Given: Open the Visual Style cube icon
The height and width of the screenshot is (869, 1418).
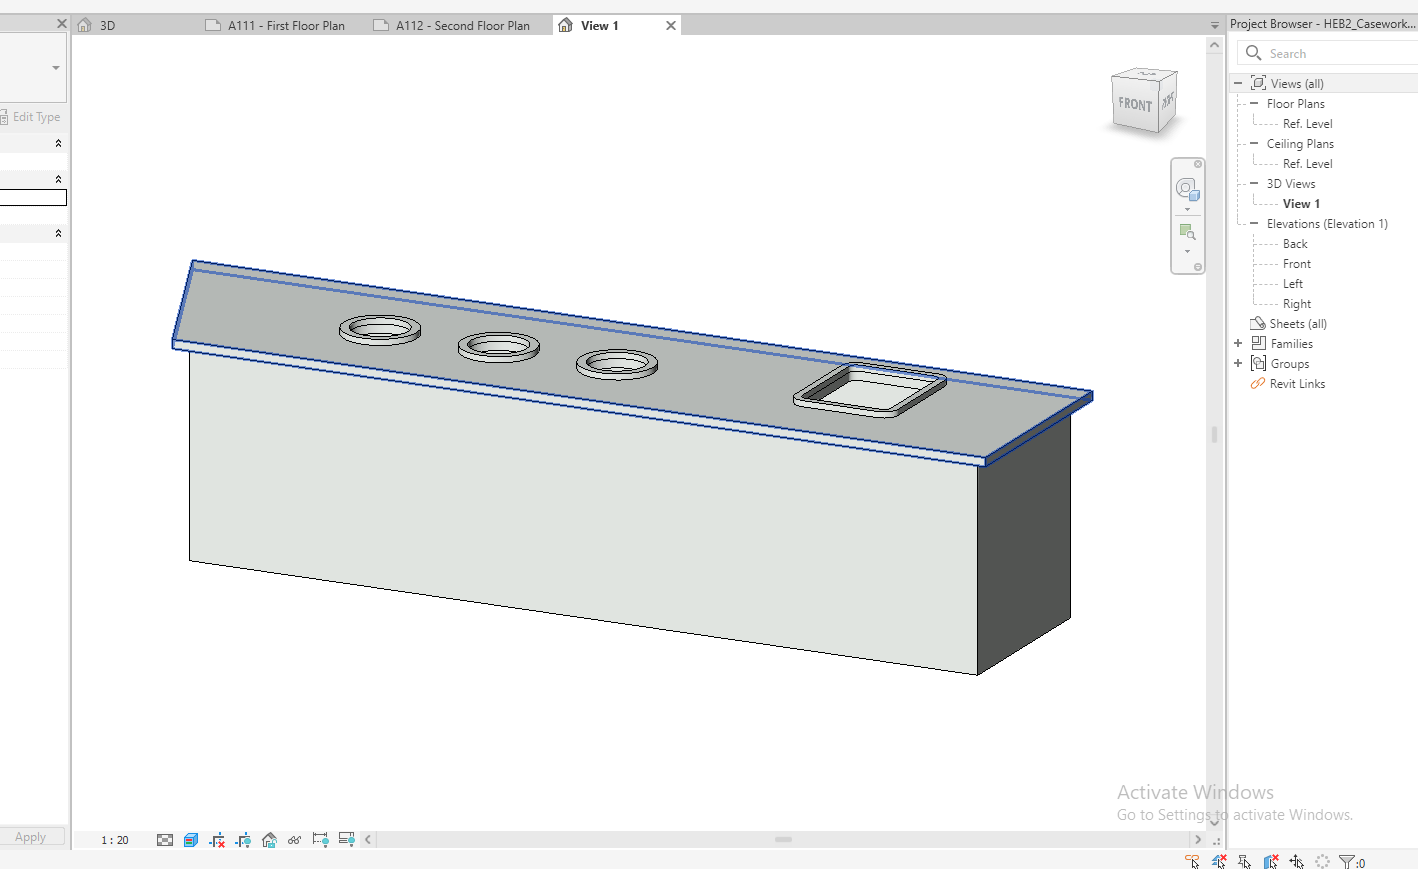Looking at the screenshot, I should pos(191,840).
